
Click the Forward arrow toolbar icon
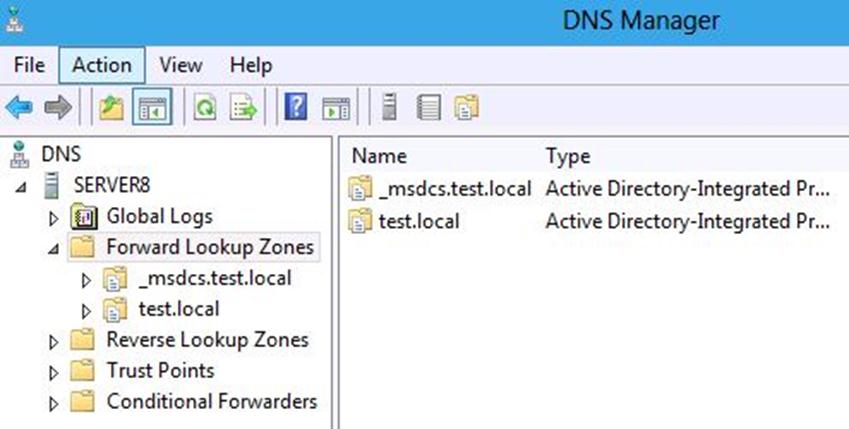tap(58, 107)
